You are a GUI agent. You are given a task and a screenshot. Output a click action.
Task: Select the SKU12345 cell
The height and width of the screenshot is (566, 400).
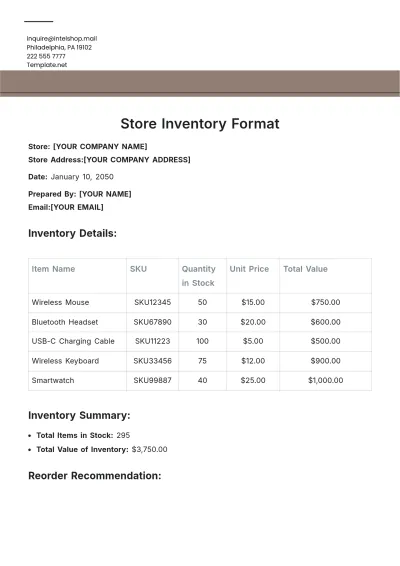152,302
